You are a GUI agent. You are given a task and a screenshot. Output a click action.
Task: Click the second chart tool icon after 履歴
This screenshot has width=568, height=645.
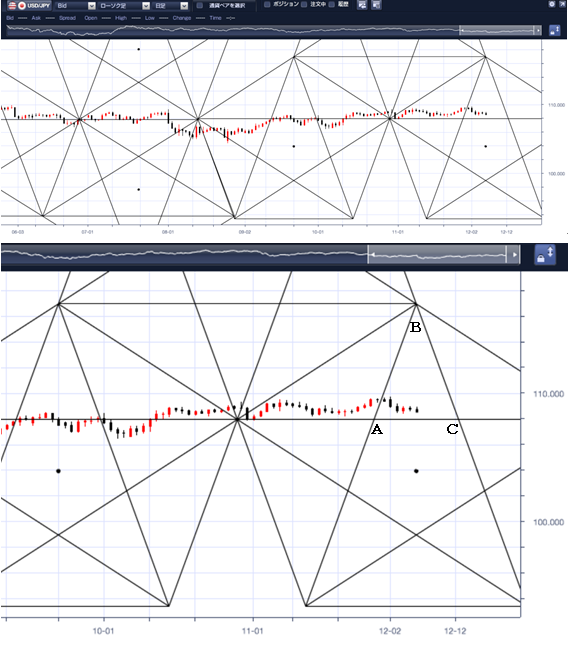[x=376, y=5]
